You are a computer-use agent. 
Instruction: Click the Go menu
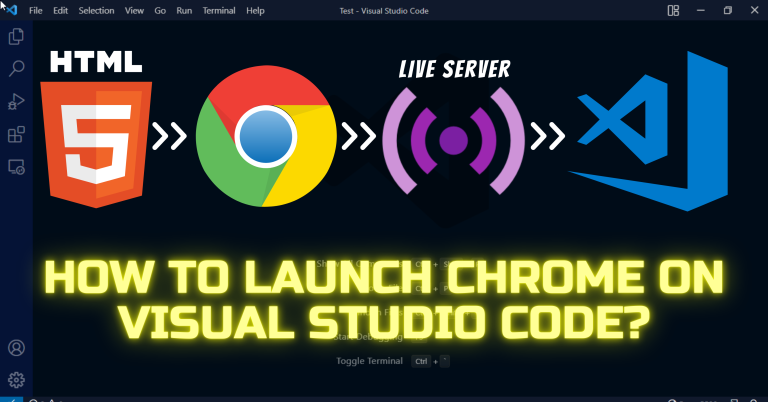[160, 10]
